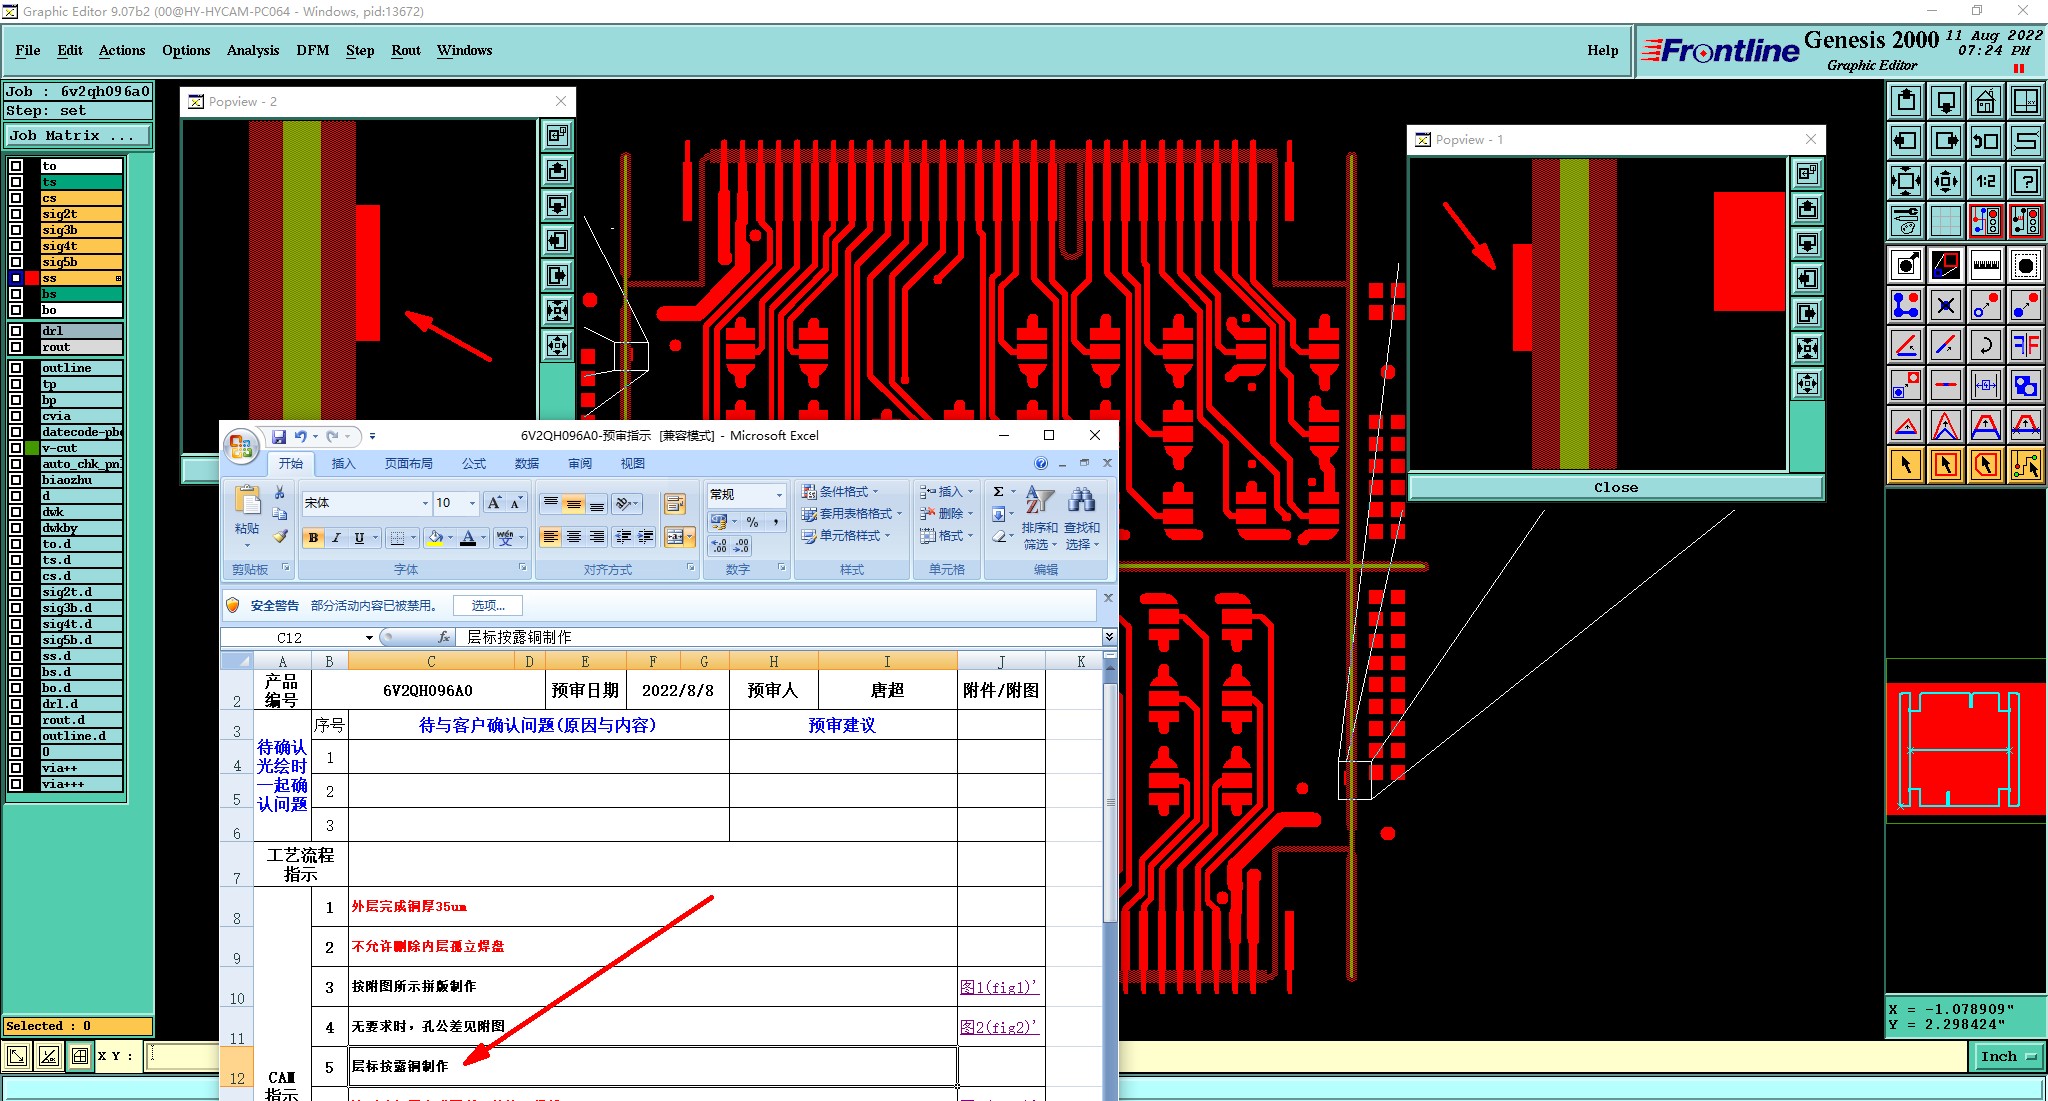The height and width of the screenshot is (1101, 2048).
Task: Expand the number format dropdown 常规
Action: click(779, 495)
